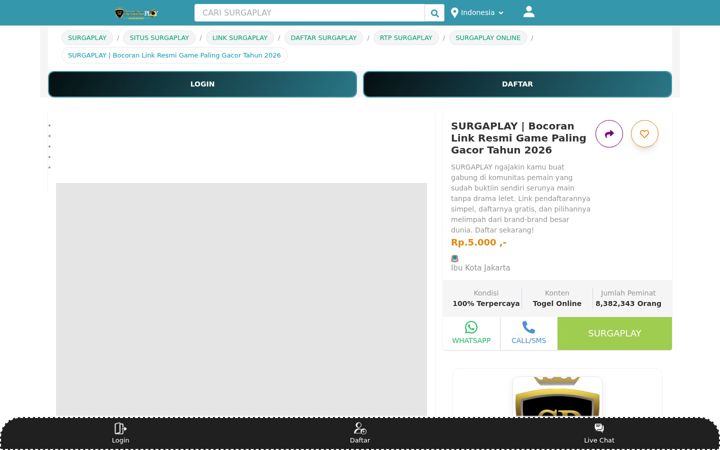Viewport: 720px width, 450px height.
Task: Click the 8,382,343 Orang text
Action: tap(628, 304)
